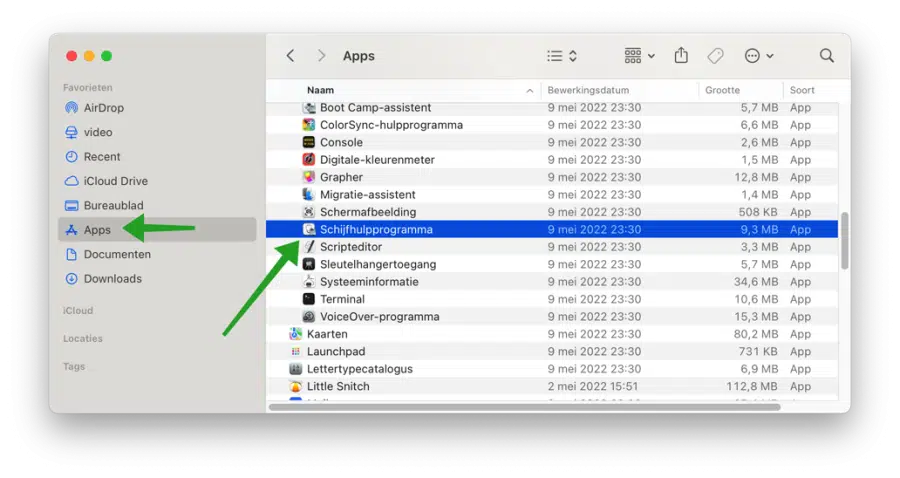Click the Grapher app icon
Screen dimensions: 900x478
click(309, 177)
